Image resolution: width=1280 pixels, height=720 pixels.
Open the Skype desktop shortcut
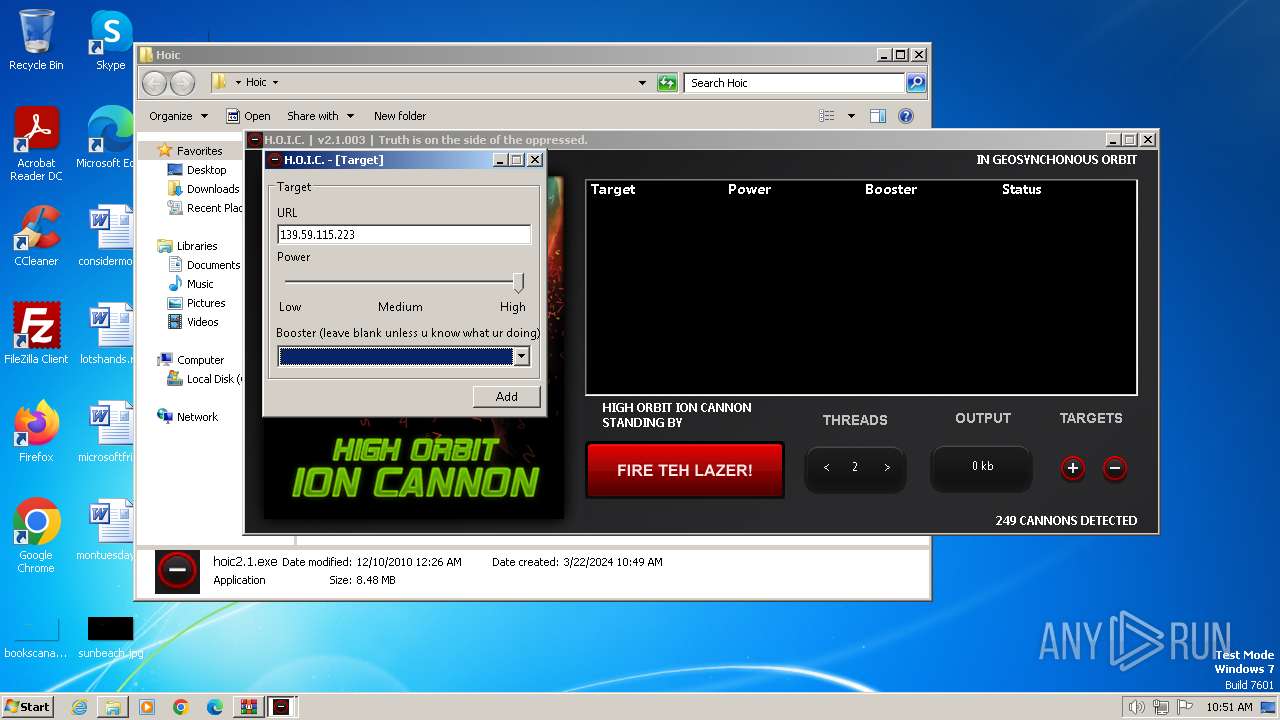pos(110,40)
